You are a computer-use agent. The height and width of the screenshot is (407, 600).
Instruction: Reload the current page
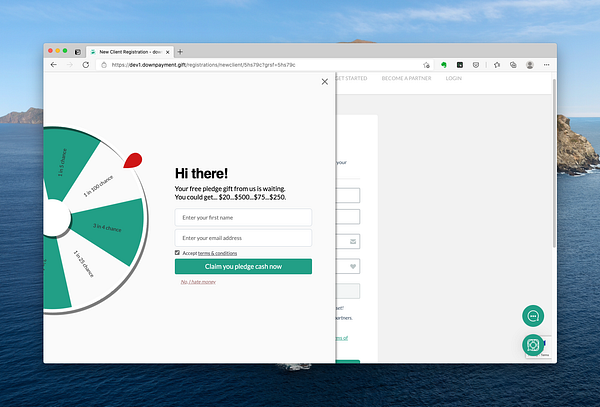pos(86,65)
